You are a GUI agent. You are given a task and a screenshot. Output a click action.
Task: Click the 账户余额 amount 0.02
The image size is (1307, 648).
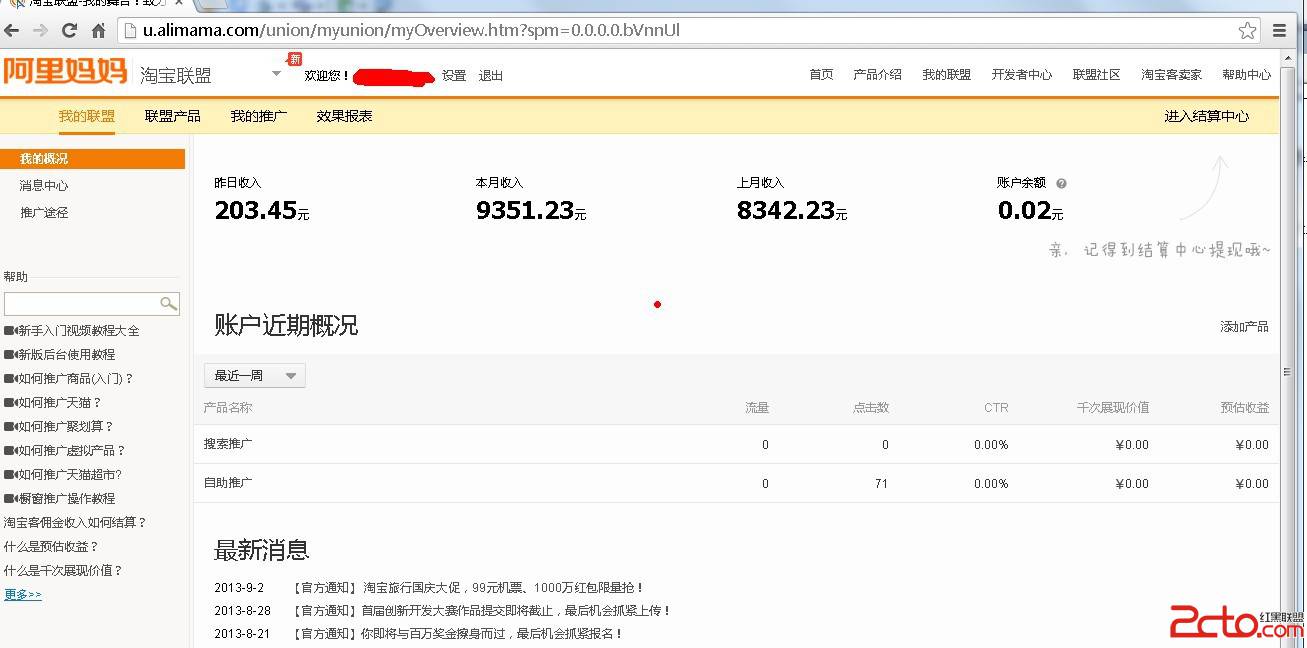[1024, 210]
